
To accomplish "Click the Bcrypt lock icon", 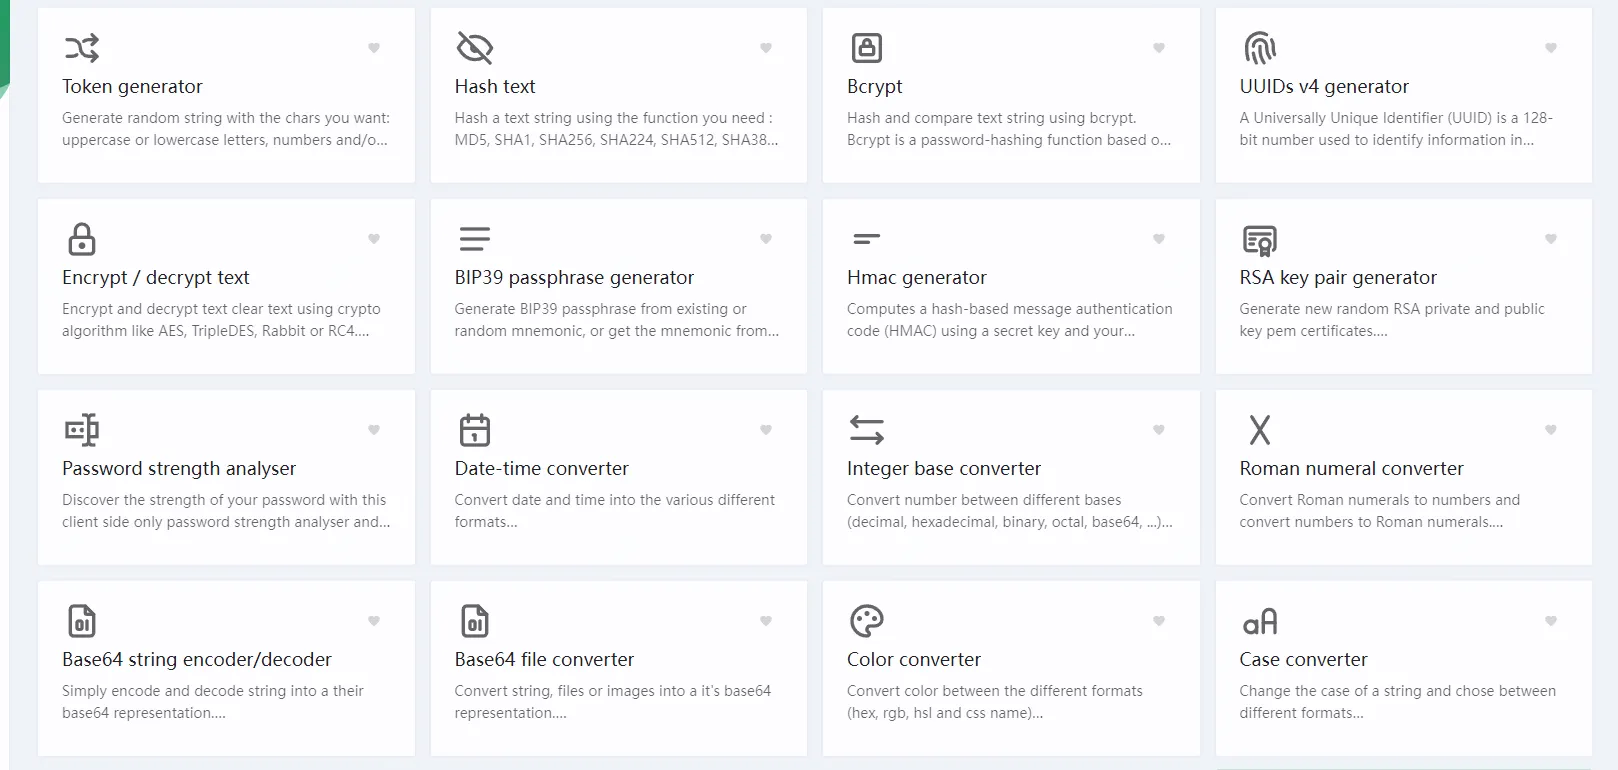I will 866,48.
